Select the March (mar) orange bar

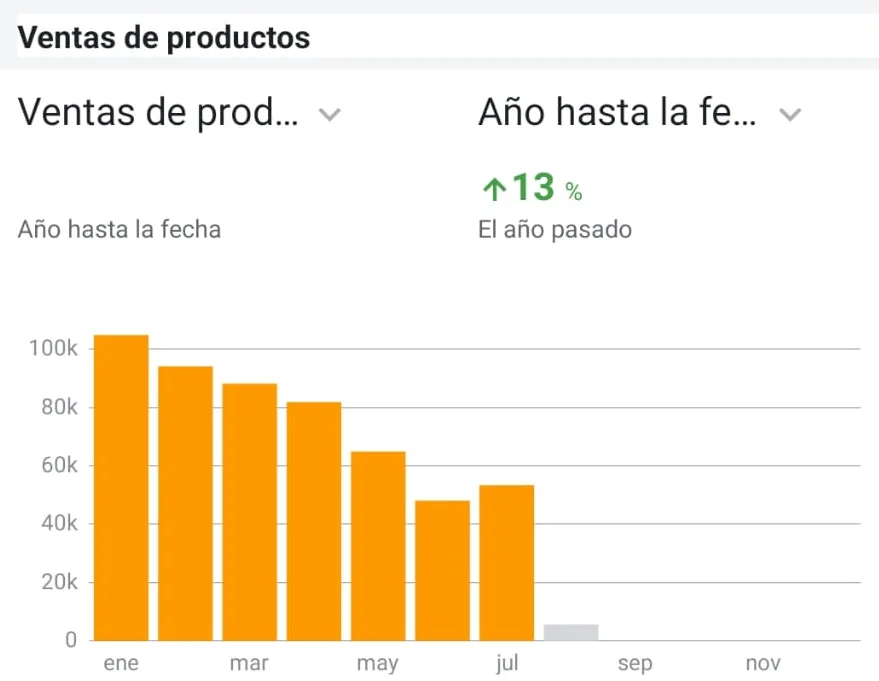pyautogui.click(x=249, y=512)
